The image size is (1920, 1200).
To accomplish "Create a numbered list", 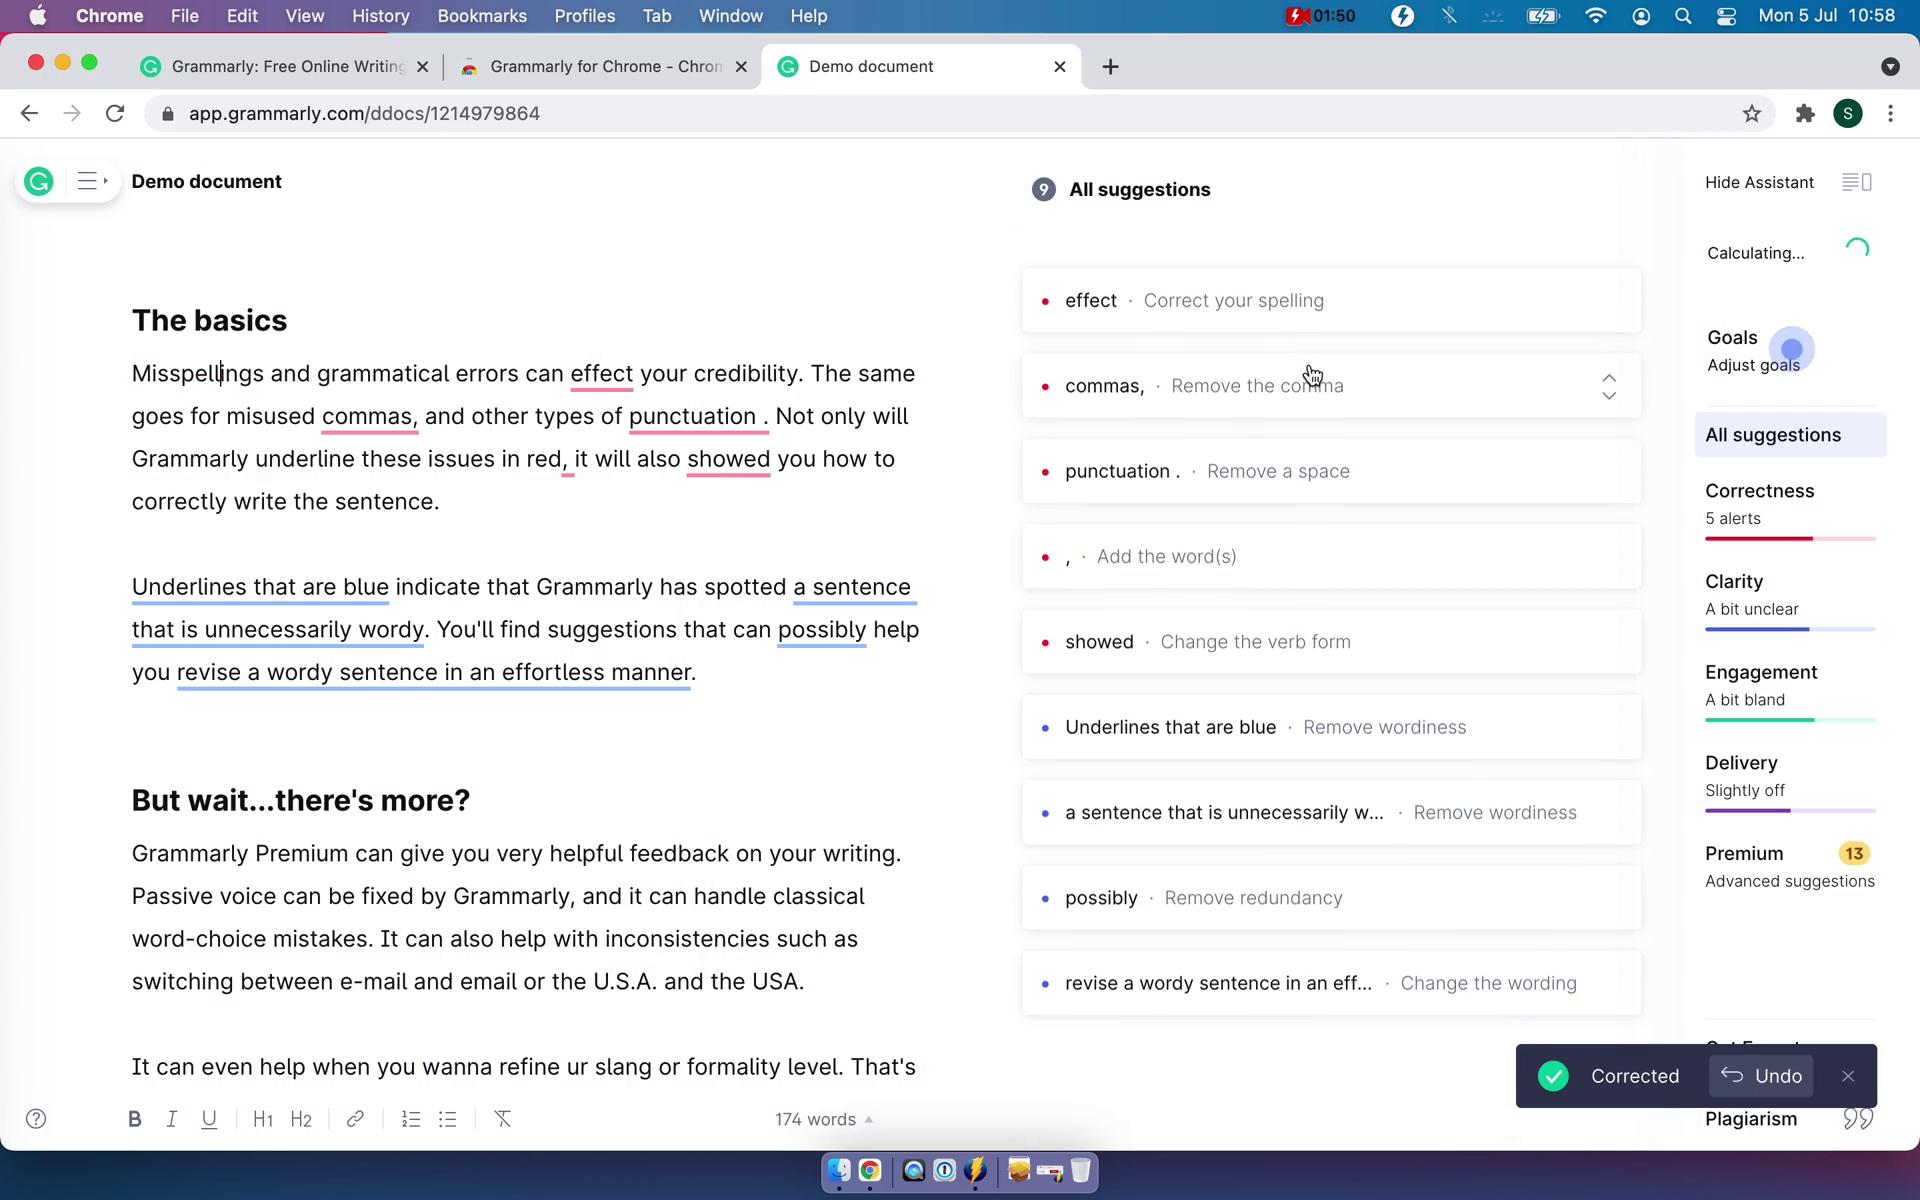I will click(x=410, y=1119).
